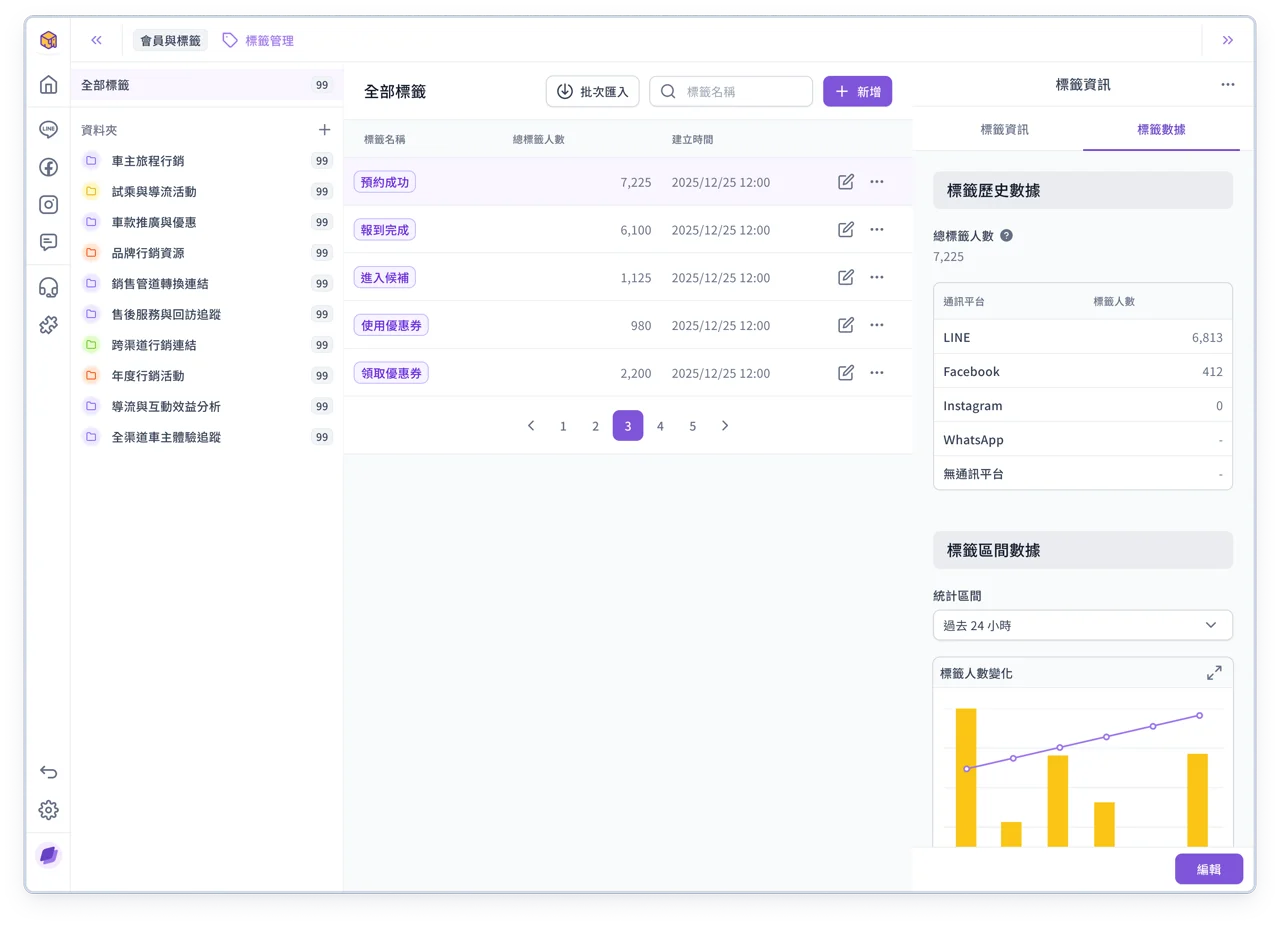The image size is (1280, 926).
Task: Open the 試乘與導流活動 folder
Action: click(207, 191)
